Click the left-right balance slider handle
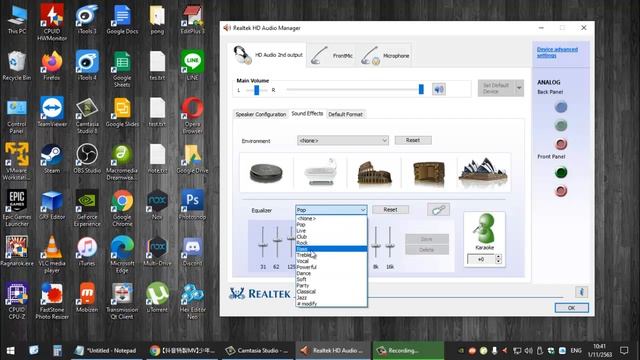 tap(257, 89)
